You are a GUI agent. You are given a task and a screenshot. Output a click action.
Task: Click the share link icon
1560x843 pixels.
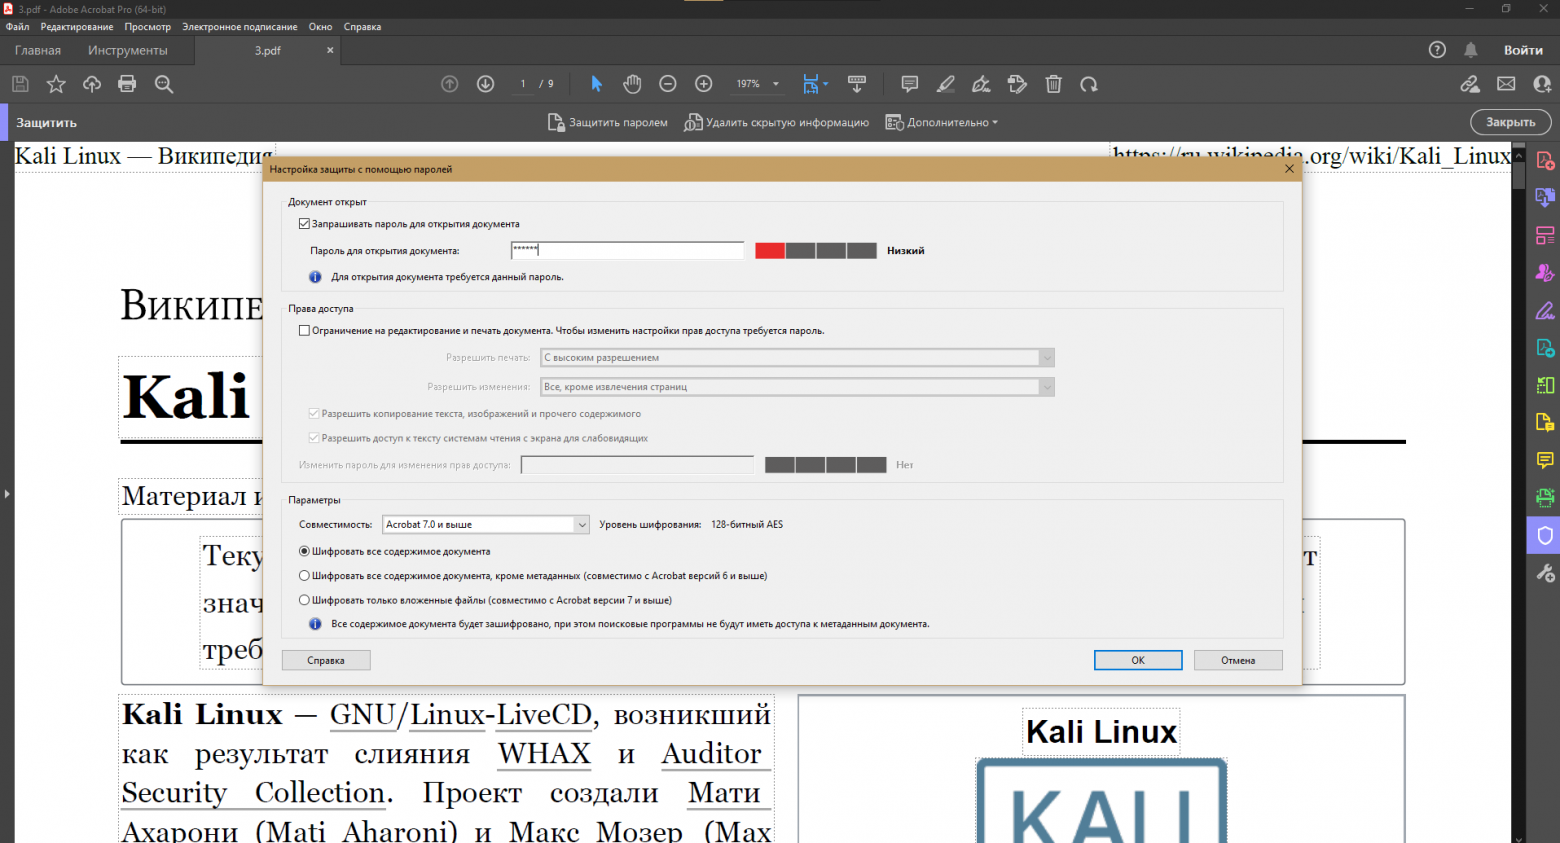click(1470, 84)
